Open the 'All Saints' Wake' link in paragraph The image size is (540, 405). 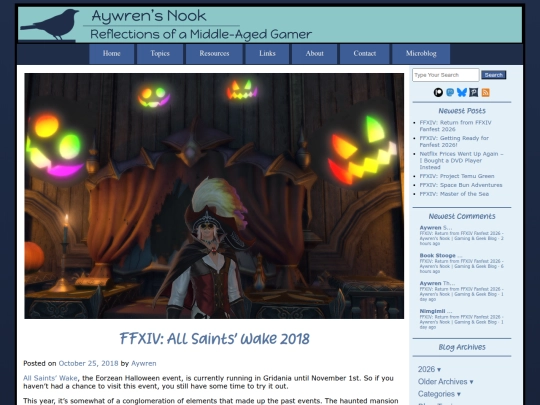(x=50, y=378)
